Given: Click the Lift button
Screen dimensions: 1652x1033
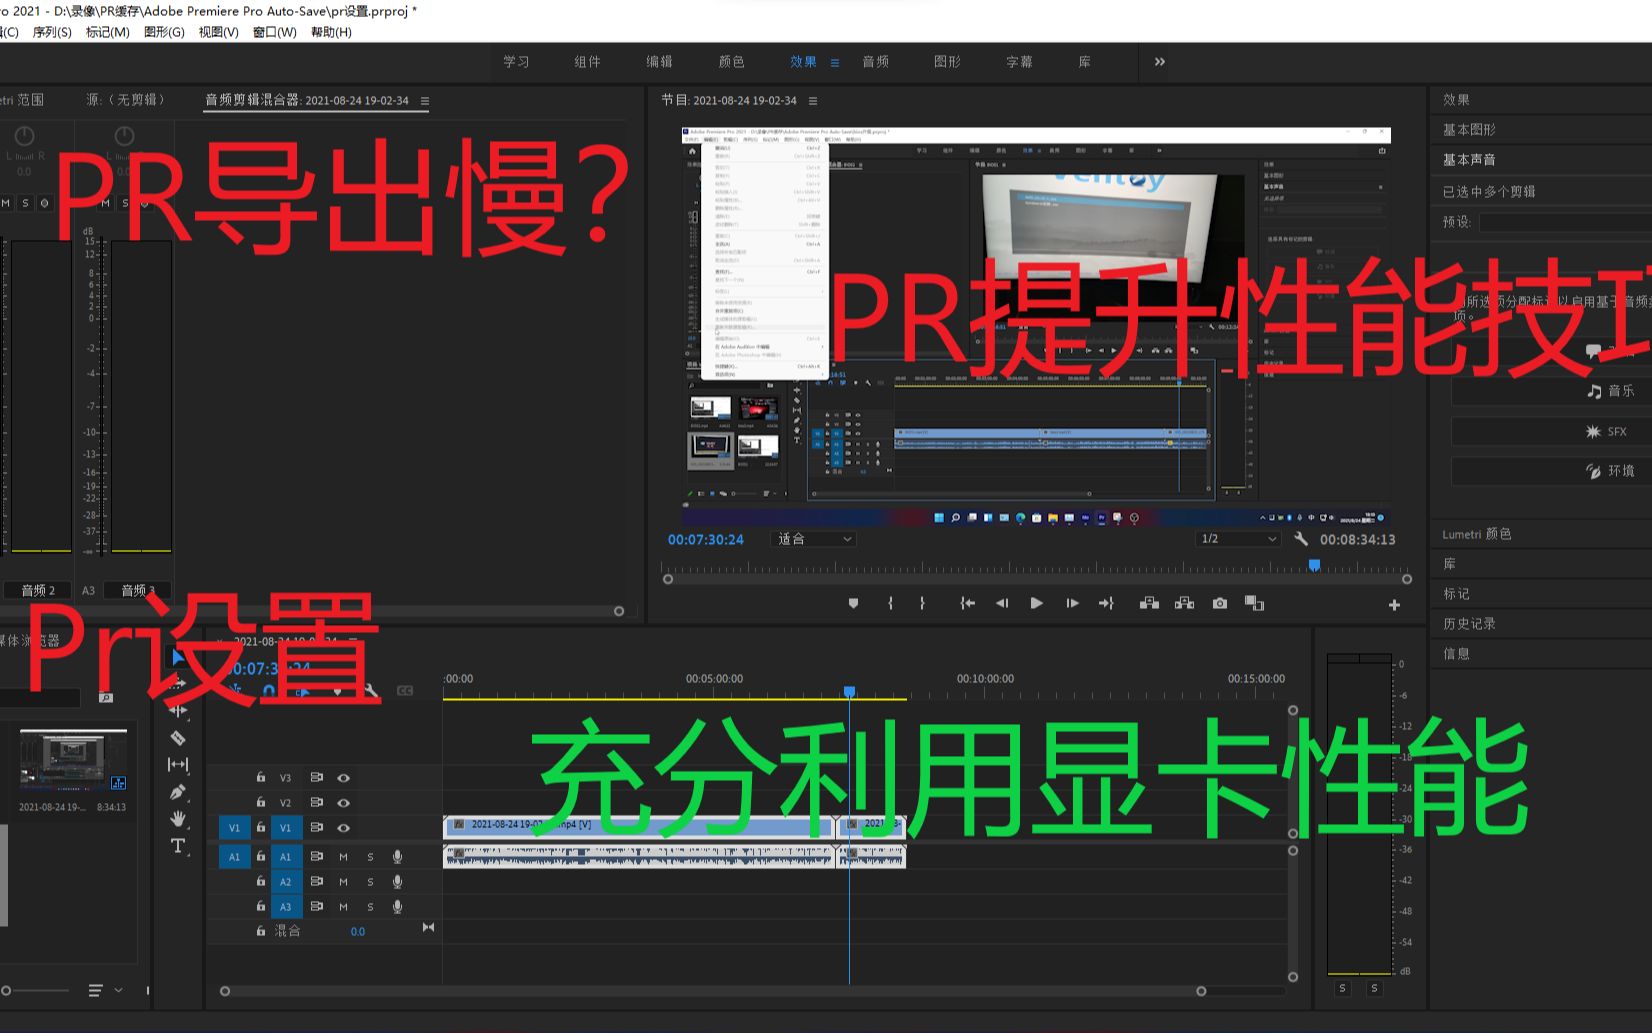Looking at the screenshot, I should coord(1149,603).
